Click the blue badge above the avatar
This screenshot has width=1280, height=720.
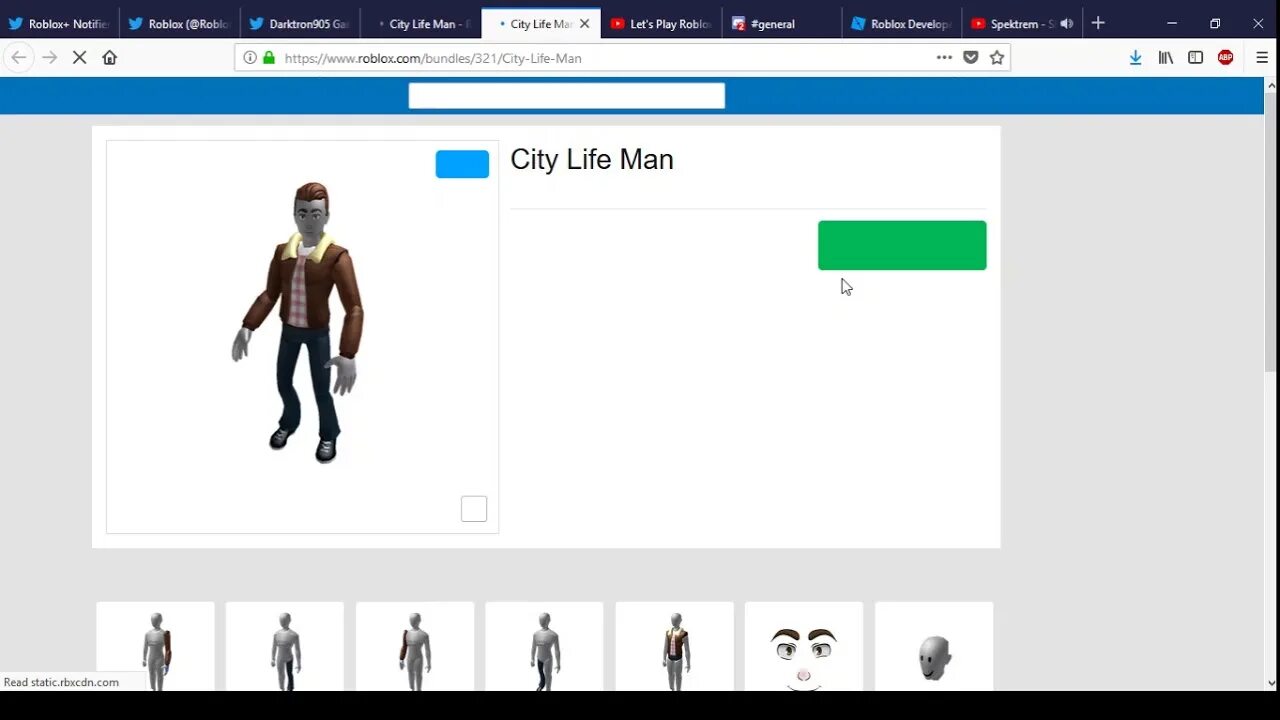[x=461, y=163]
